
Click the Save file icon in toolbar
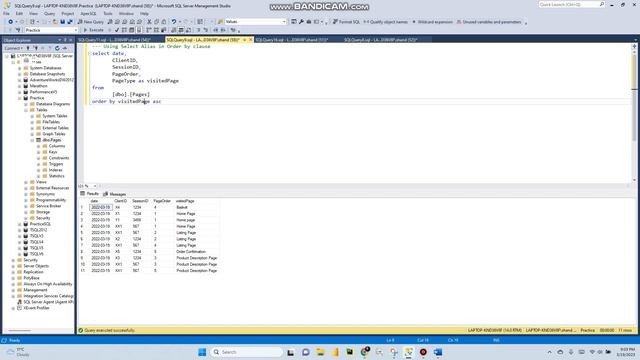point(62,22)
